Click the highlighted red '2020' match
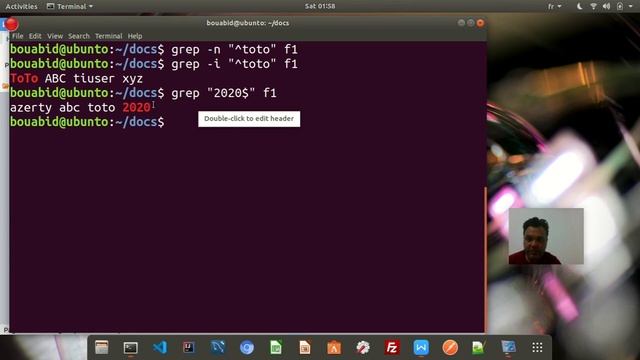 (137, 107)
